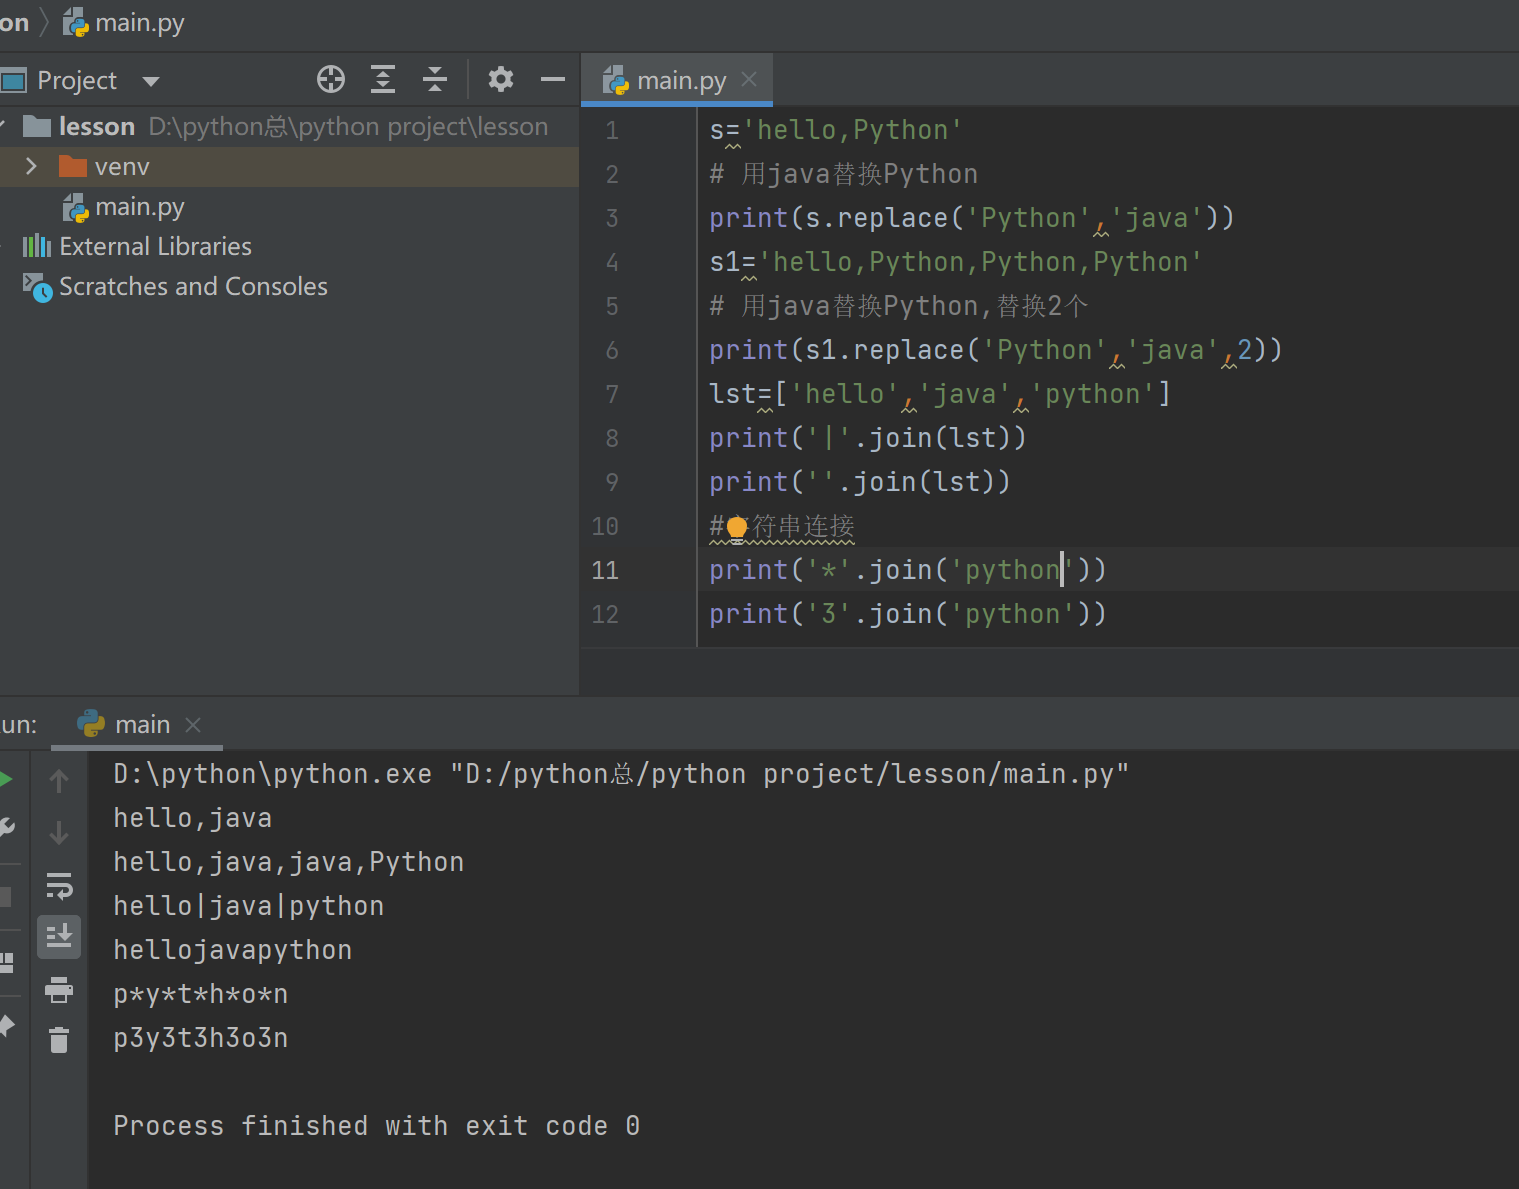Click the python.exe command line in console

click(621, 774)
